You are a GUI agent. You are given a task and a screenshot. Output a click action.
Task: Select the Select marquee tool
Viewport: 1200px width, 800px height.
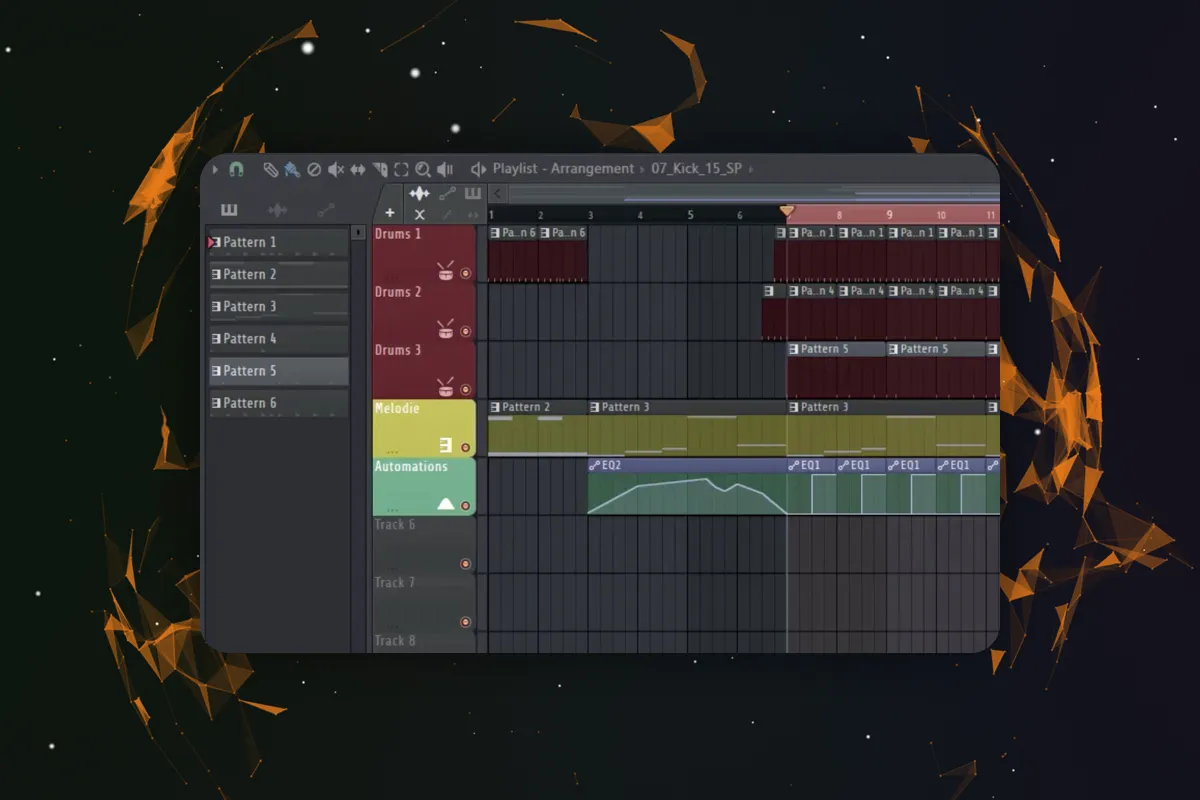click(x=401, y=169)
